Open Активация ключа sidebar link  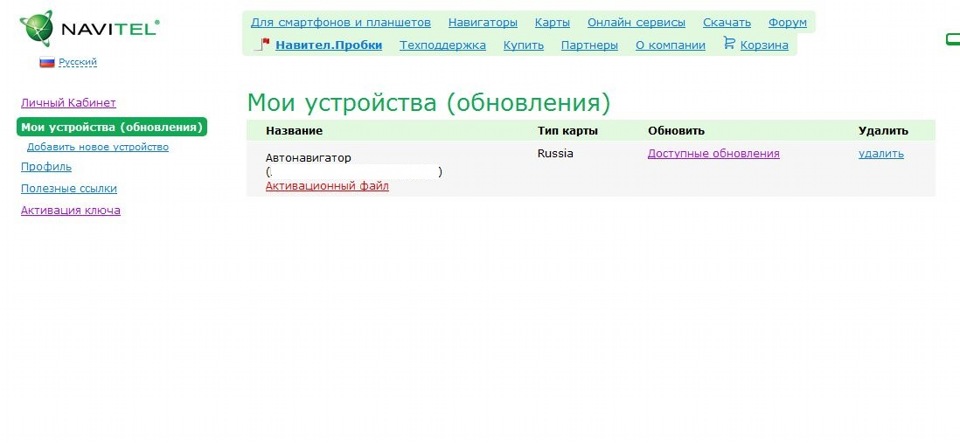71,210
